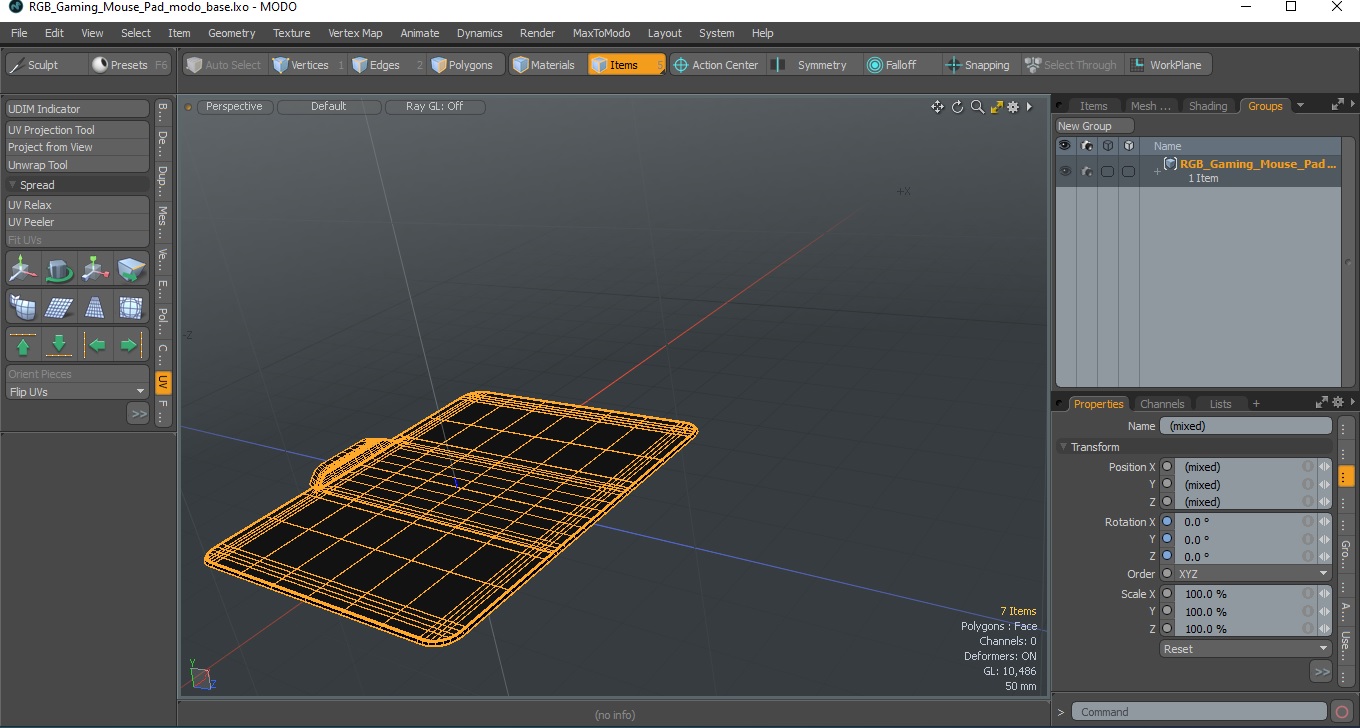Switch to Polygons selection mode
1360x728 pixels.
(x=466, y=65)
